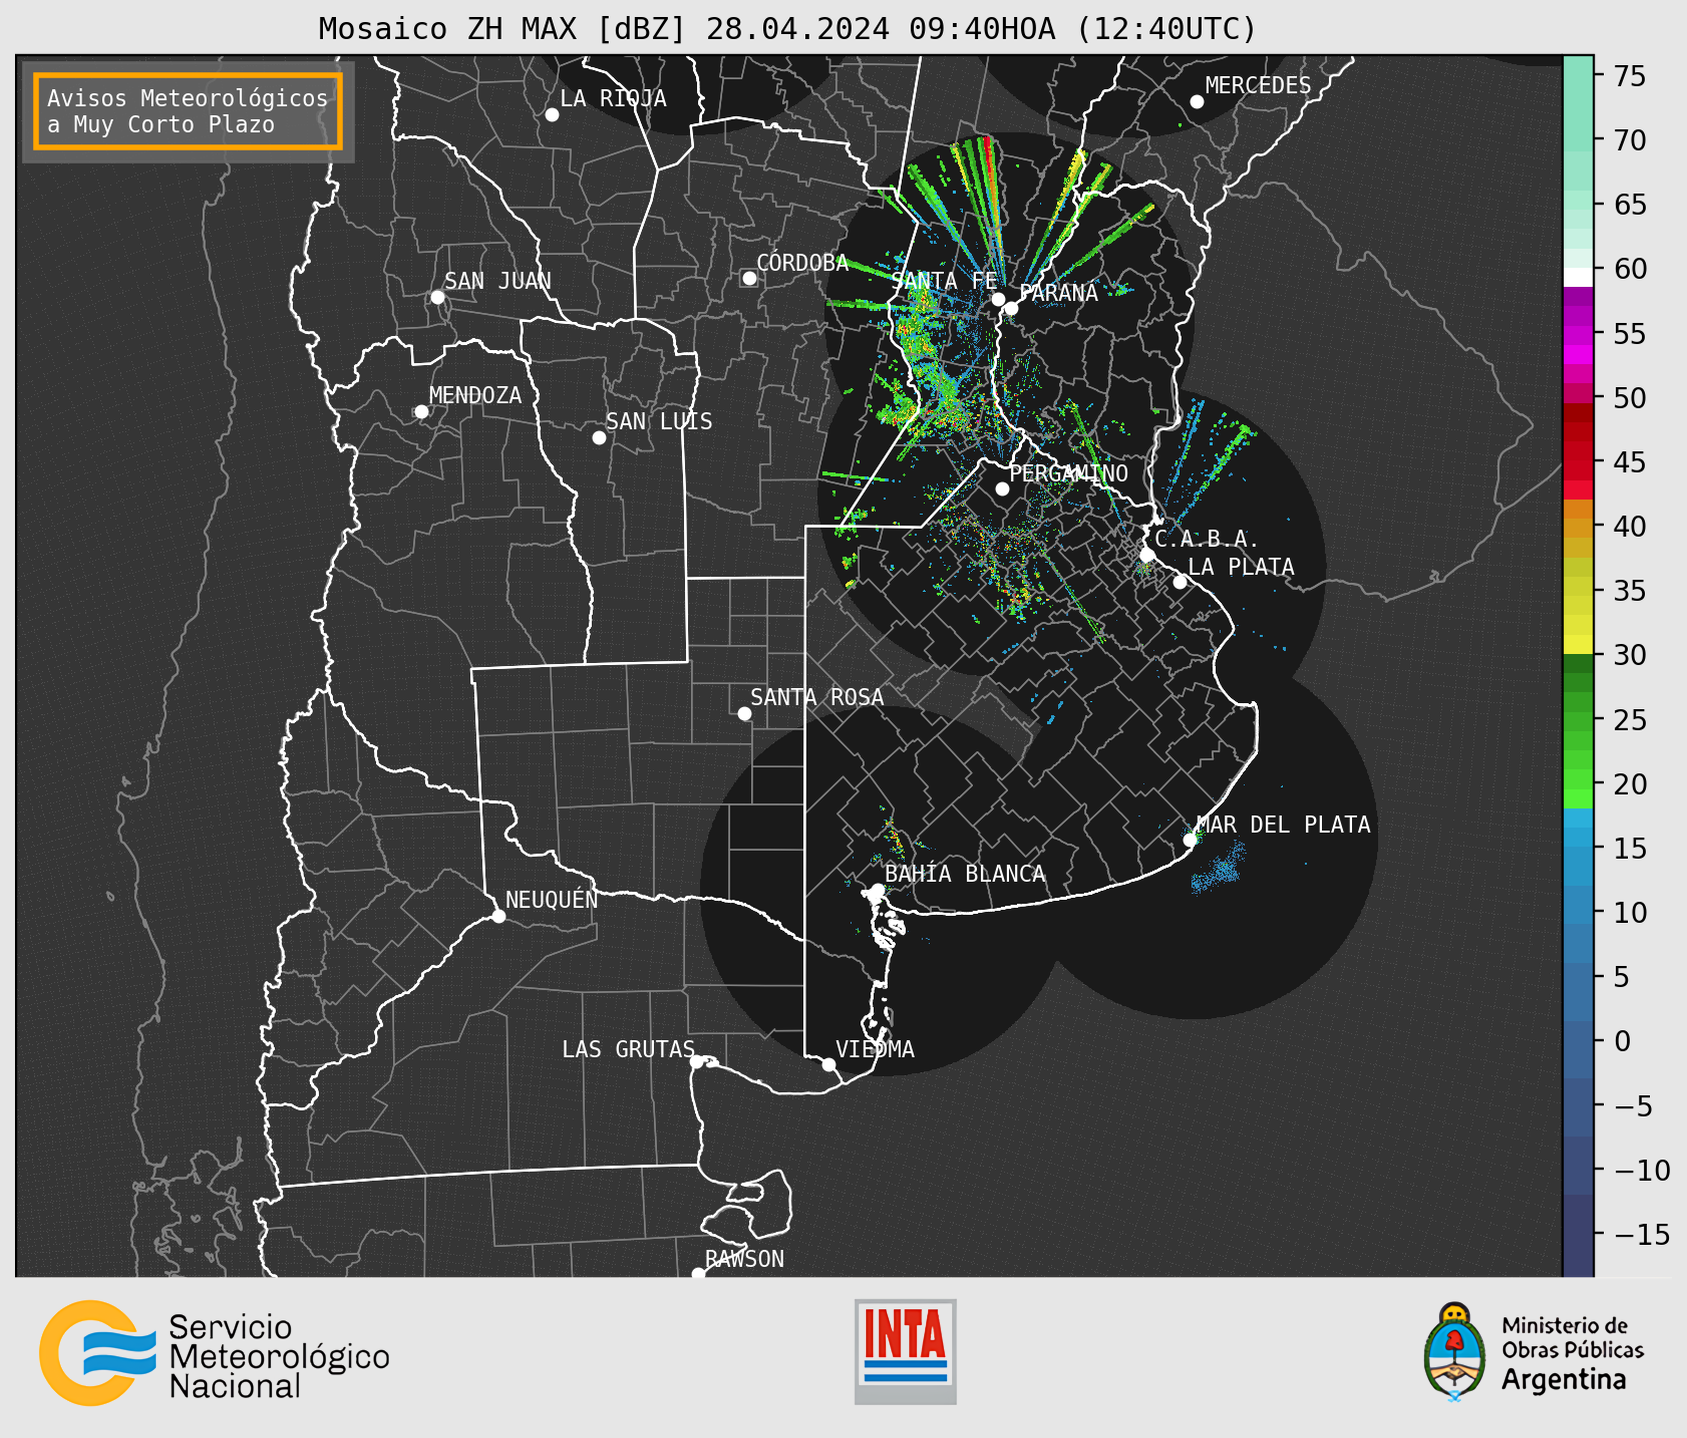Click the 75 dBZ colorbar label
Image resolution: width=1687 pixels, height=1438 pixels.
(1628, 76)
